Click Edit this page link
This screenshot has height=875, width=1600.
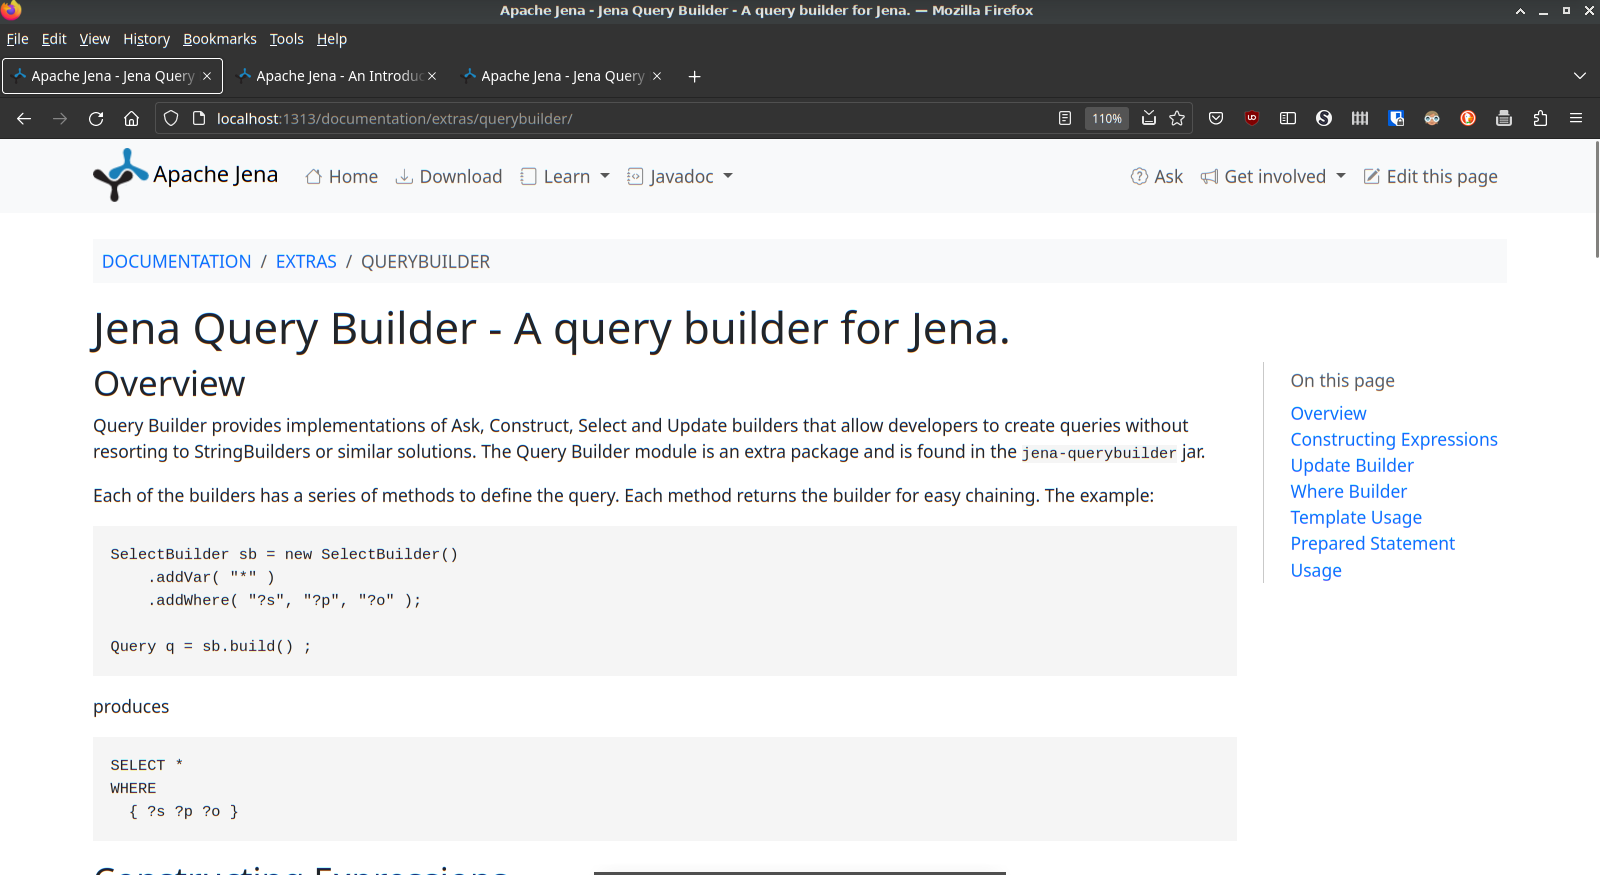tap(1431, 176)
